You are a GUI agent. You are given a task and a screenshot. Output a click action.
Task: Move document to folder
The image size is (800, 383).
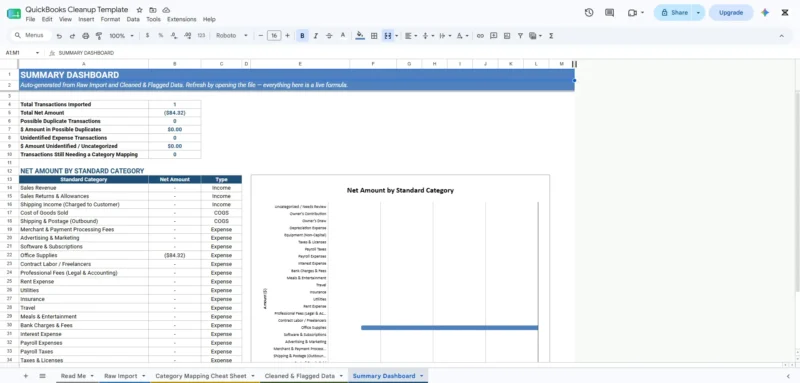pos(153,10)
